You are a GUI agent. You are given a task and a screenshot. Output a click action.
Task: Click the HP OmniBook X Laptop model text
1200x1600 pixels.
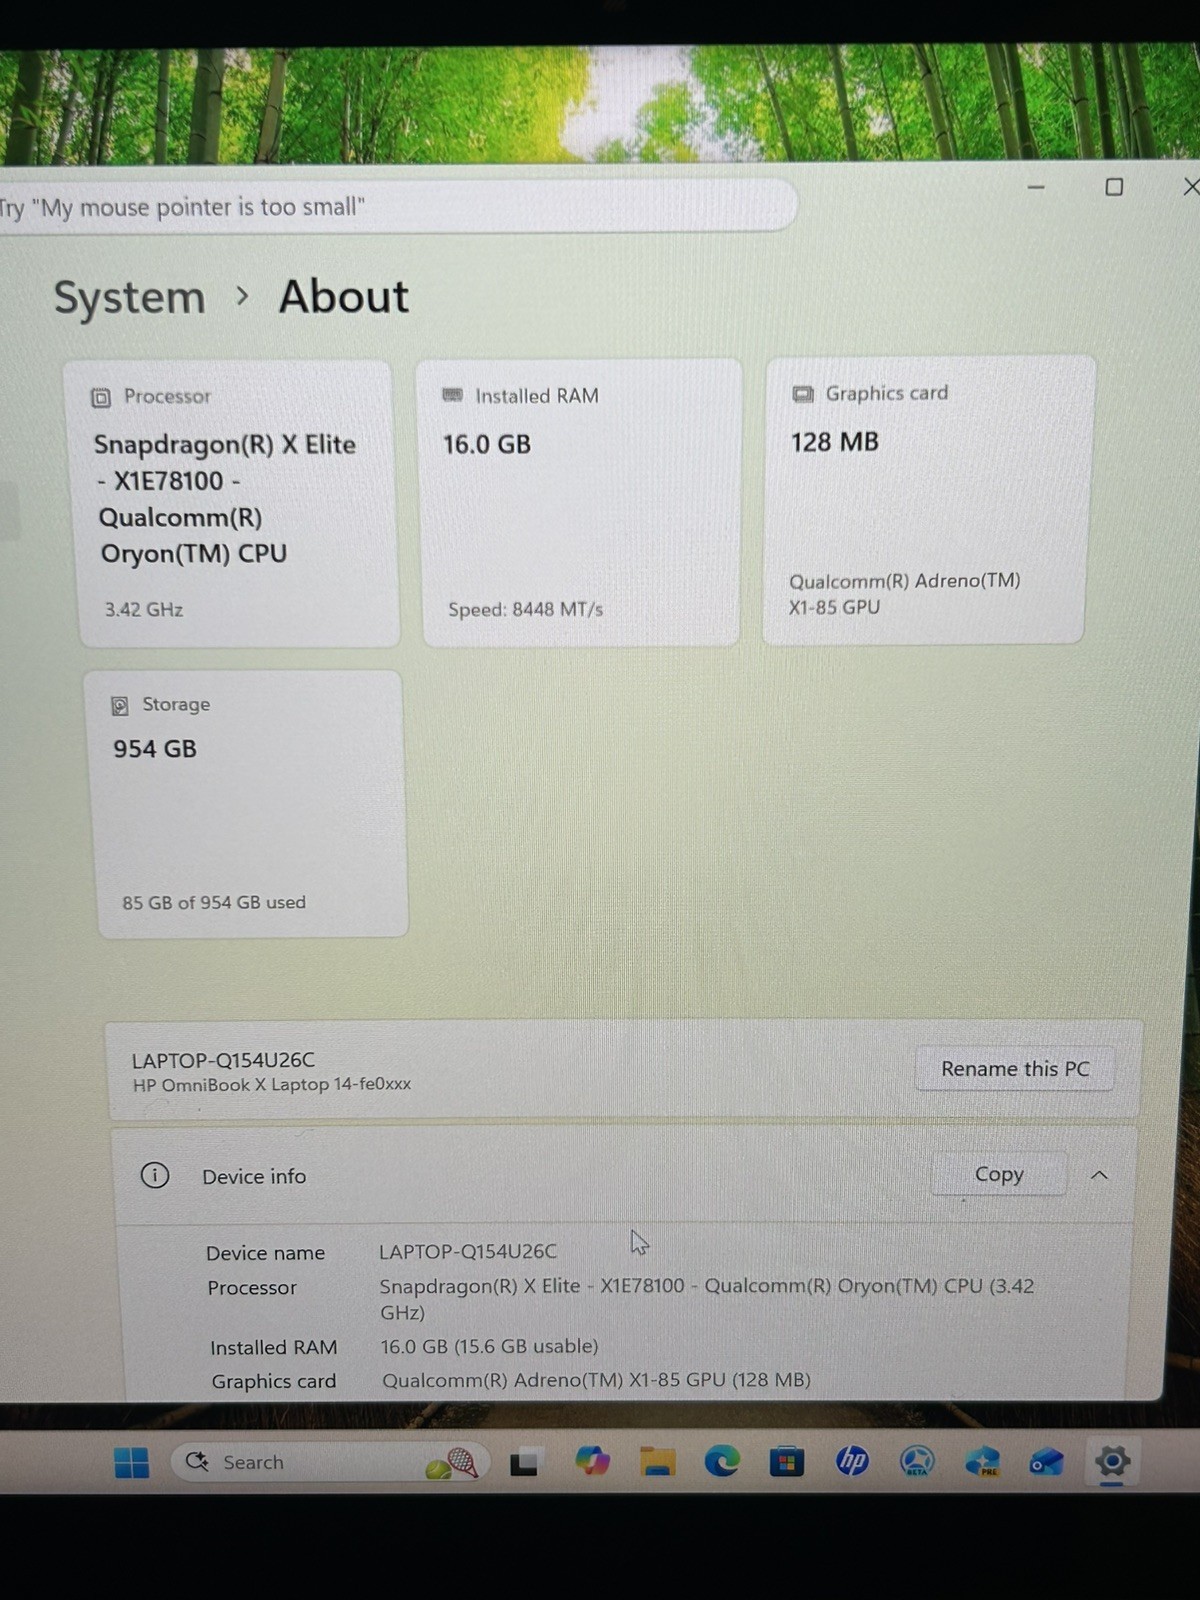[x=272, y=1085]
